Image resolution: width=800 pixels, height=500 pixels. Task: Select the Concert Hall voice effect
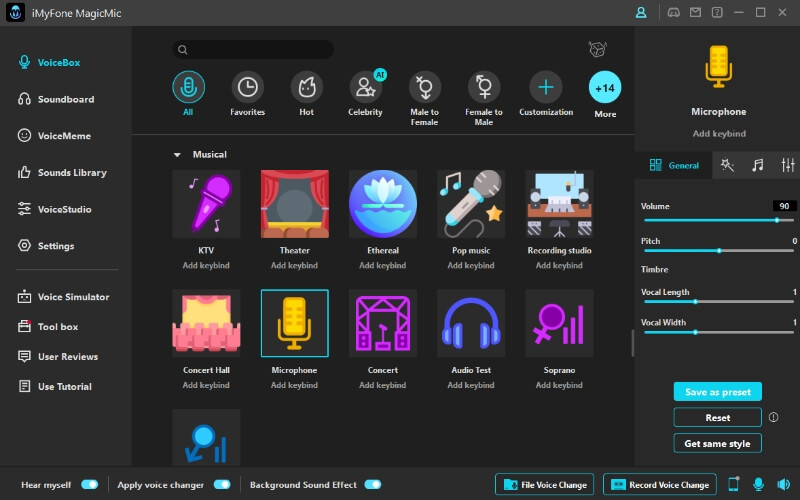[x=206, y=323]
